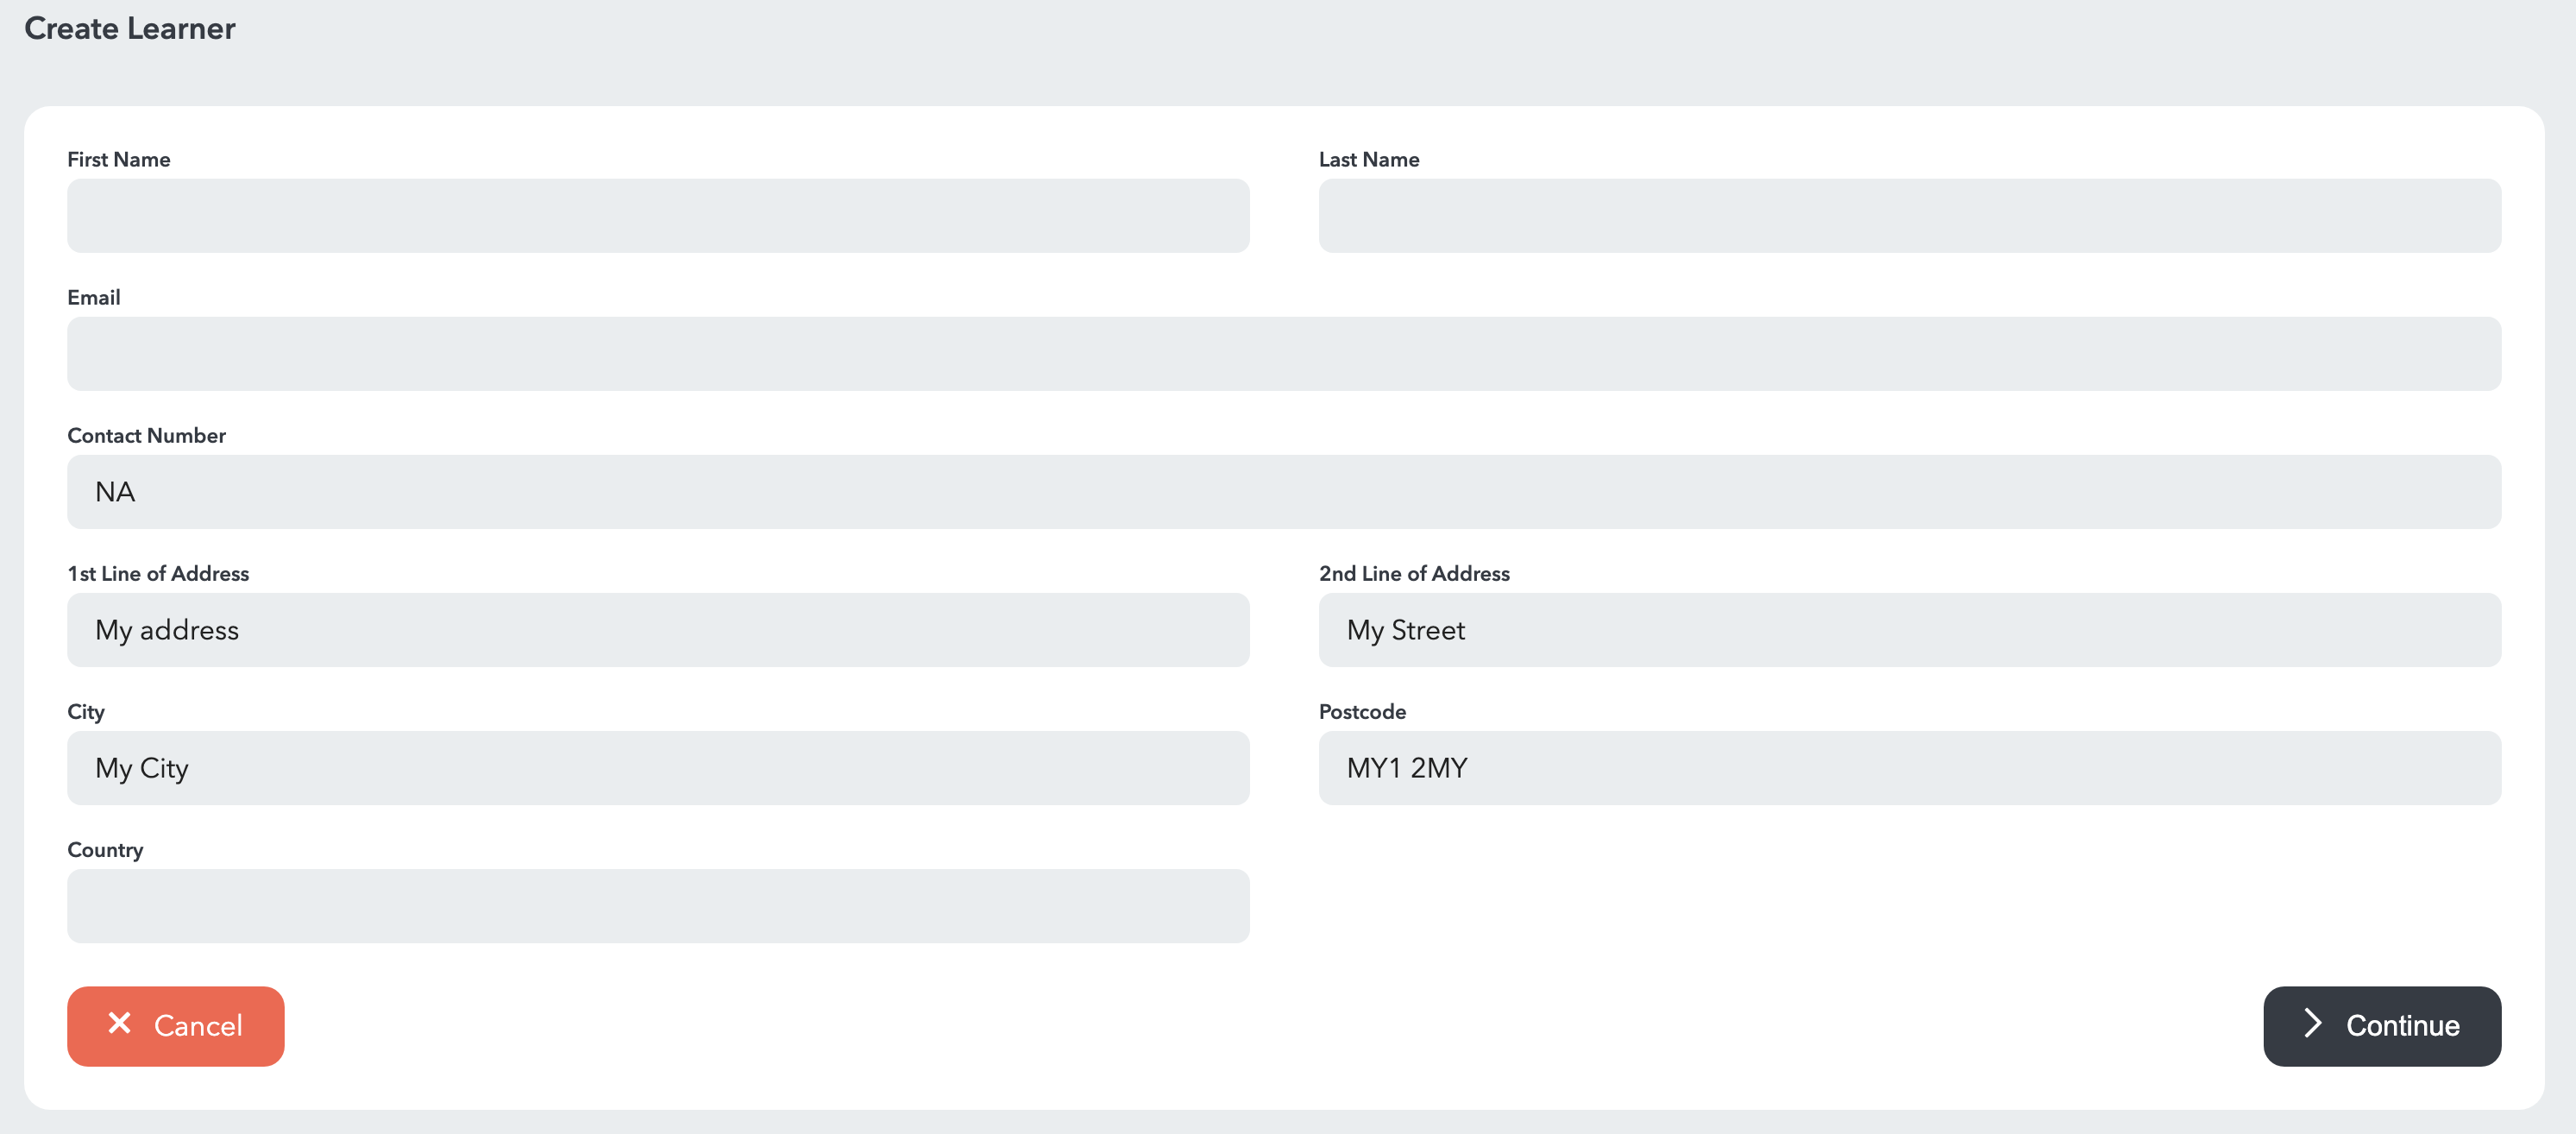
Task: Click the First Name input field
Action: 658,215
